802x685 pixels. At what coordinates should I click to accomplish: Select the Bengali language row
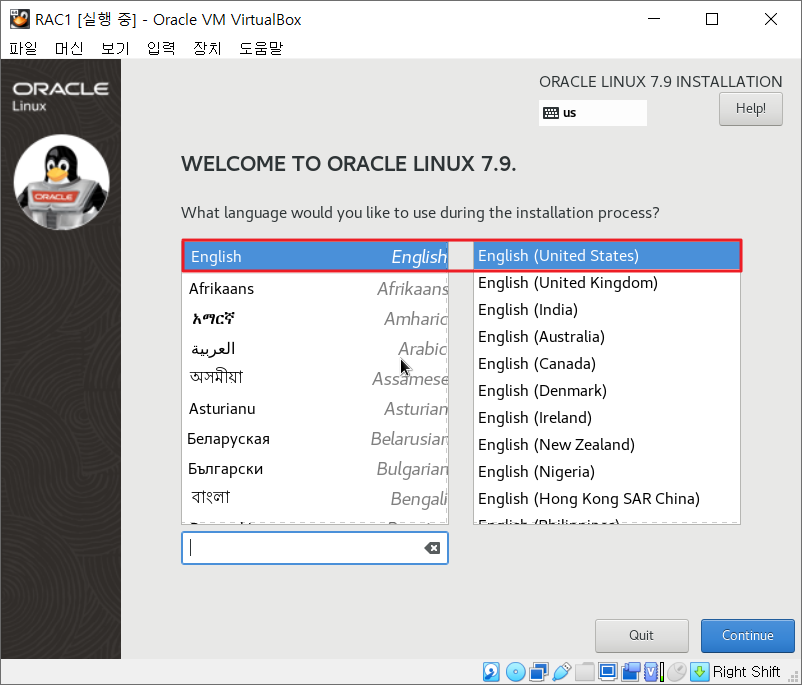click(315, 499)
